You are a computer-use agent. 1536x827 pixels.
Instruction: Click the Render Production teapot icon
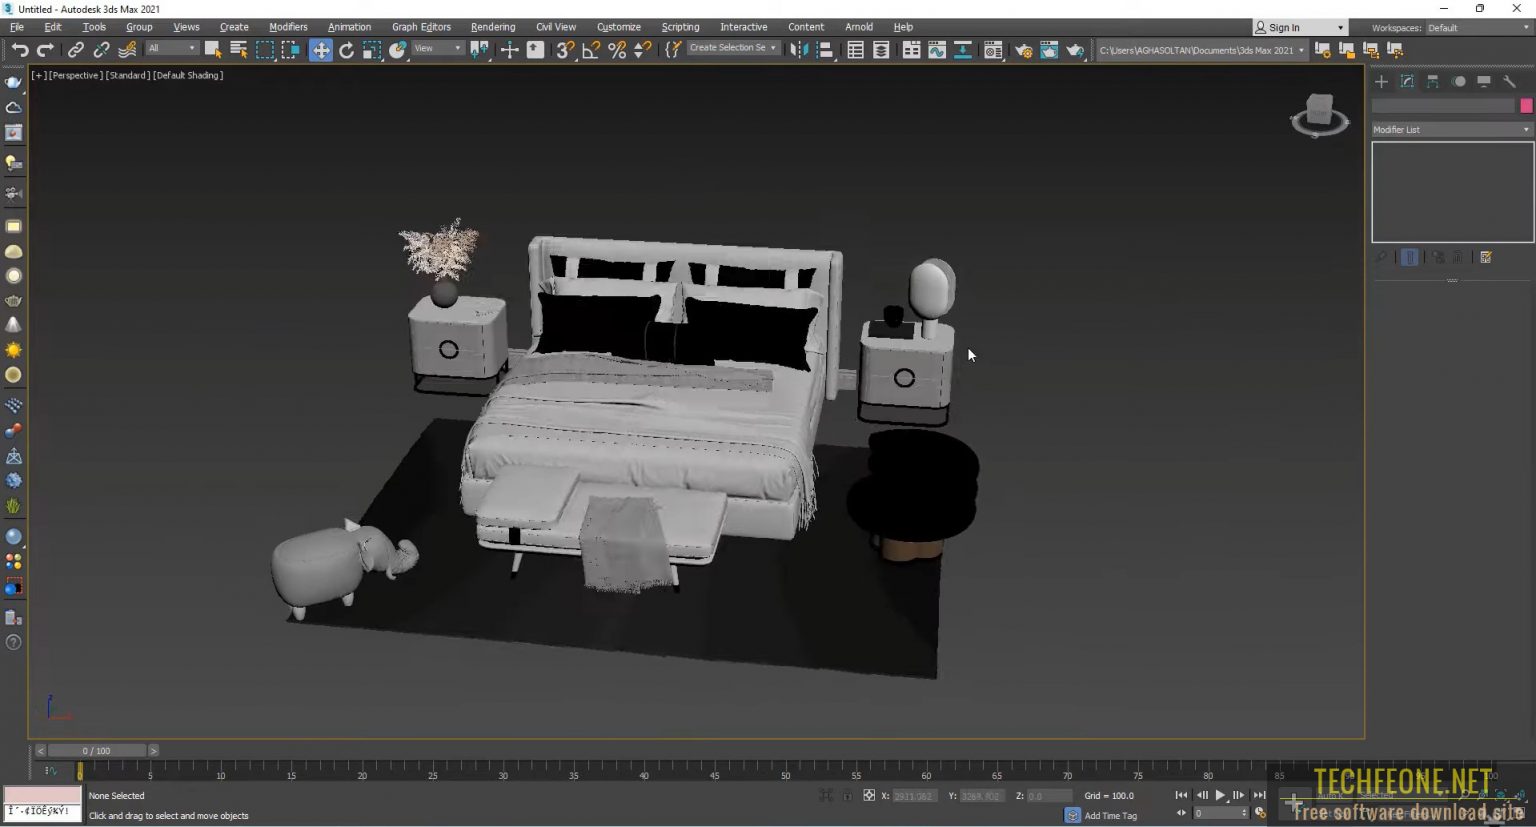point(1075,50)
